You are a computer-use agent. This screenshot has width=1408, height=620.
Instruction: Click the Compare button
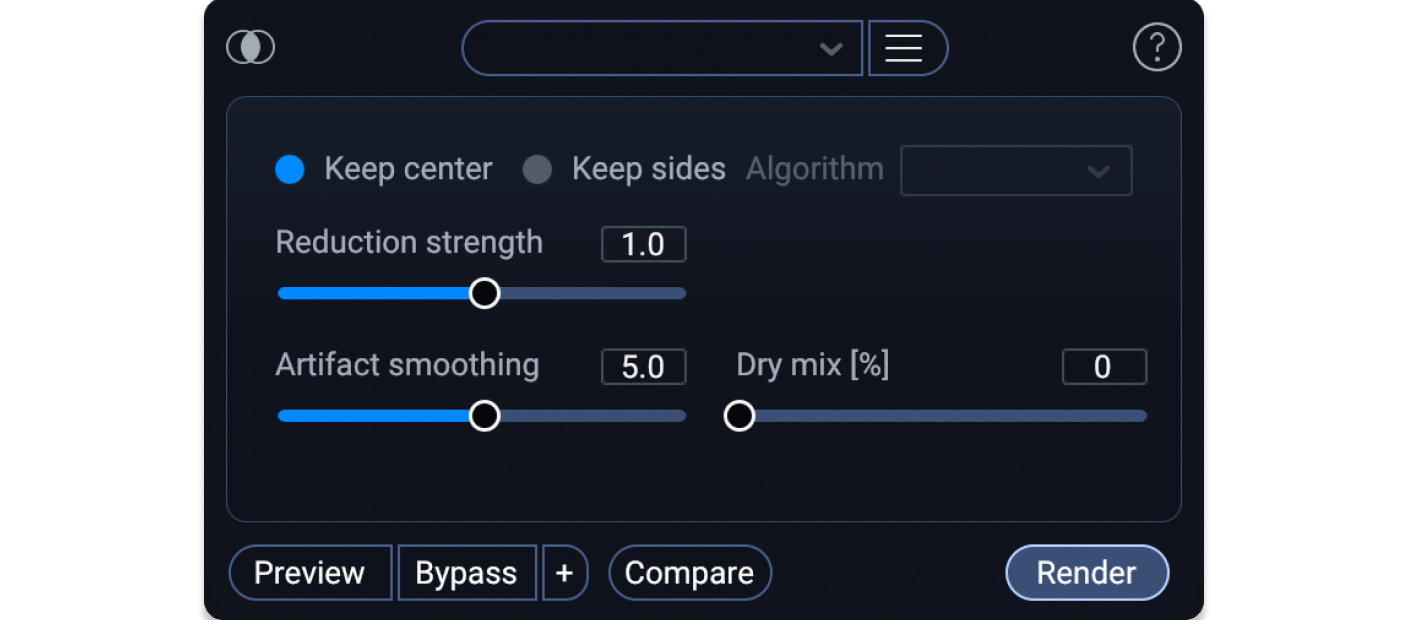pyautogui.click(x=689, y=573)
